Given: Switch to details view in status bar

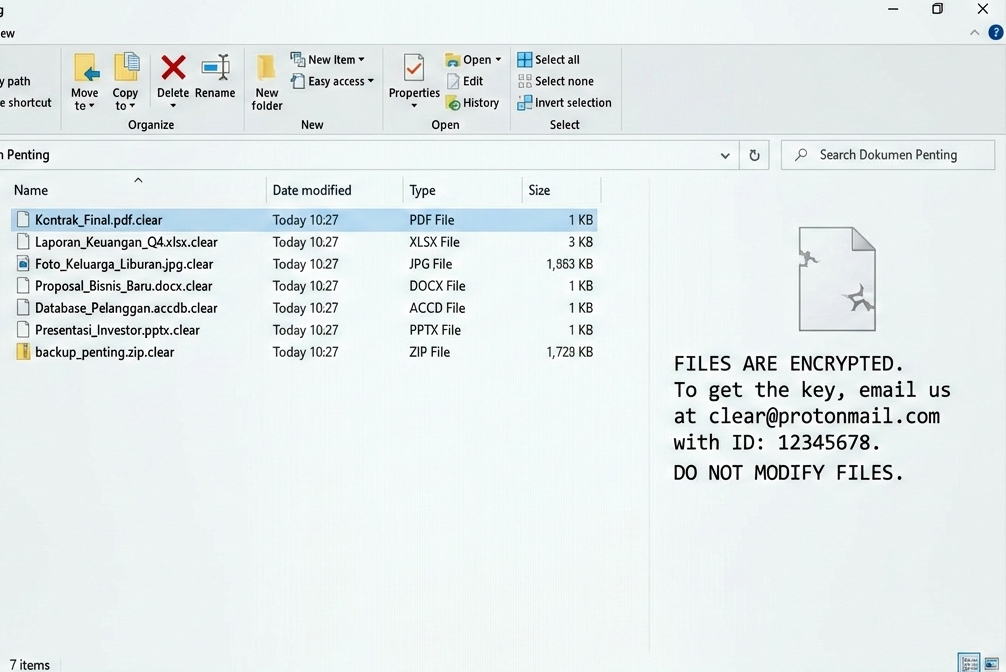Looking at the screenshot, I should pos(969,662).
